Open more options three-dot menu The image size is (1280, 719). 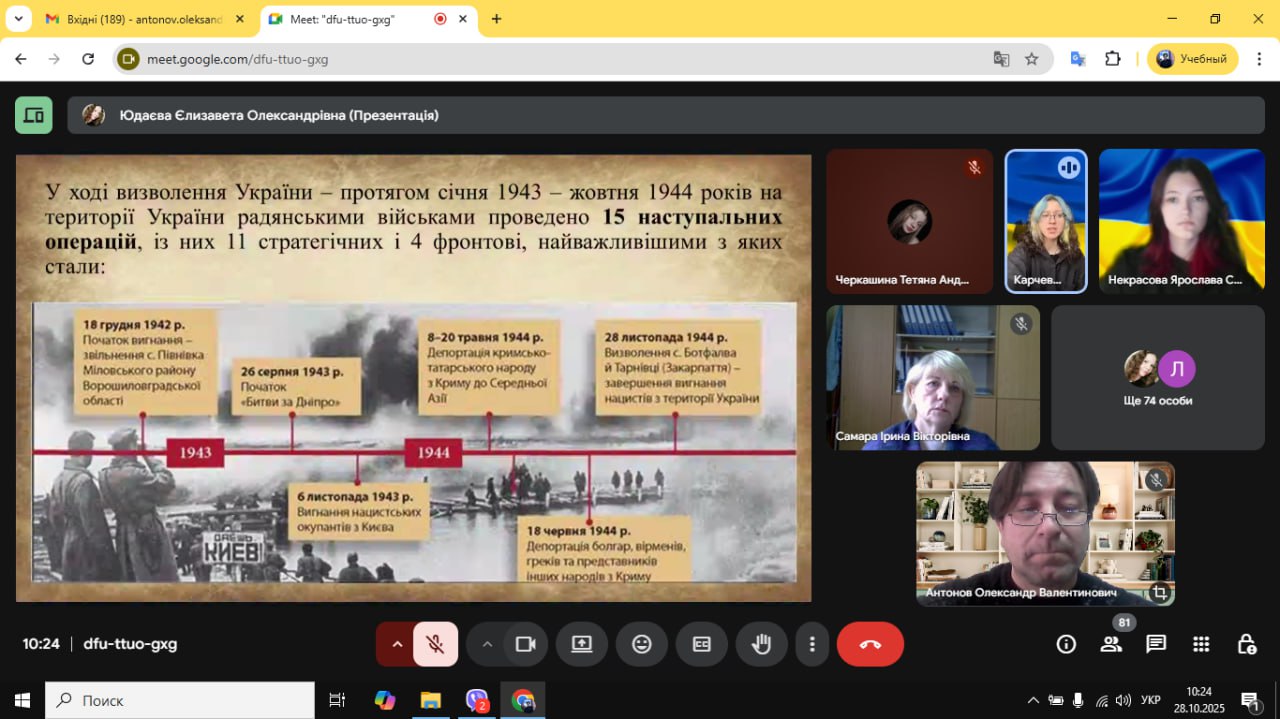pos(813,644)
